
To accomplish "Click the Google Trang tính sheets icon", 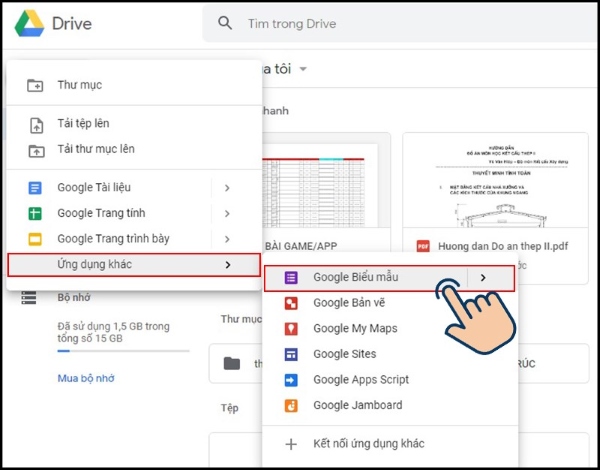I will click(35, 213).
